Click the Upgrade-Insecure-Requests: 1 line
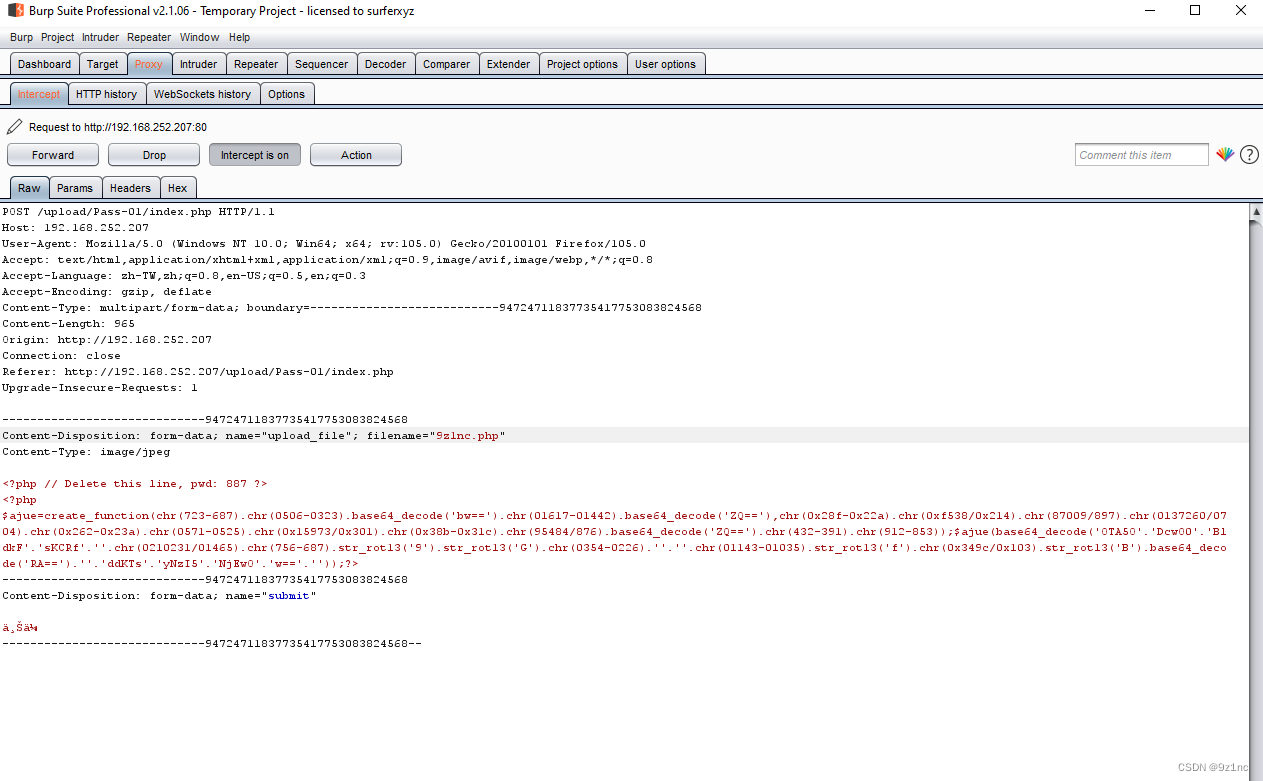 pos(100,388)
